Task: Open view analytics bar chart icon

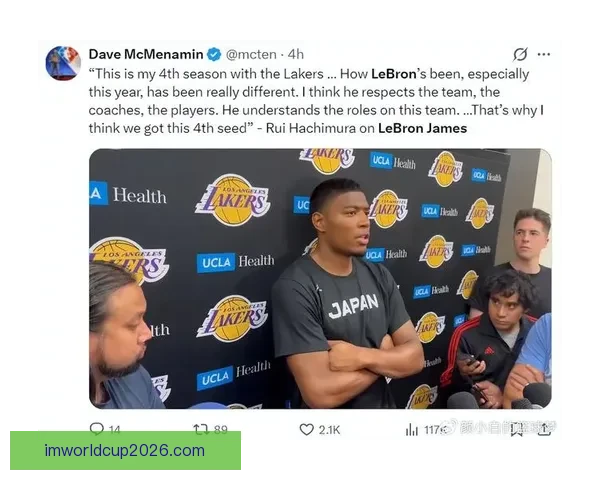Action: pos(412,430)
